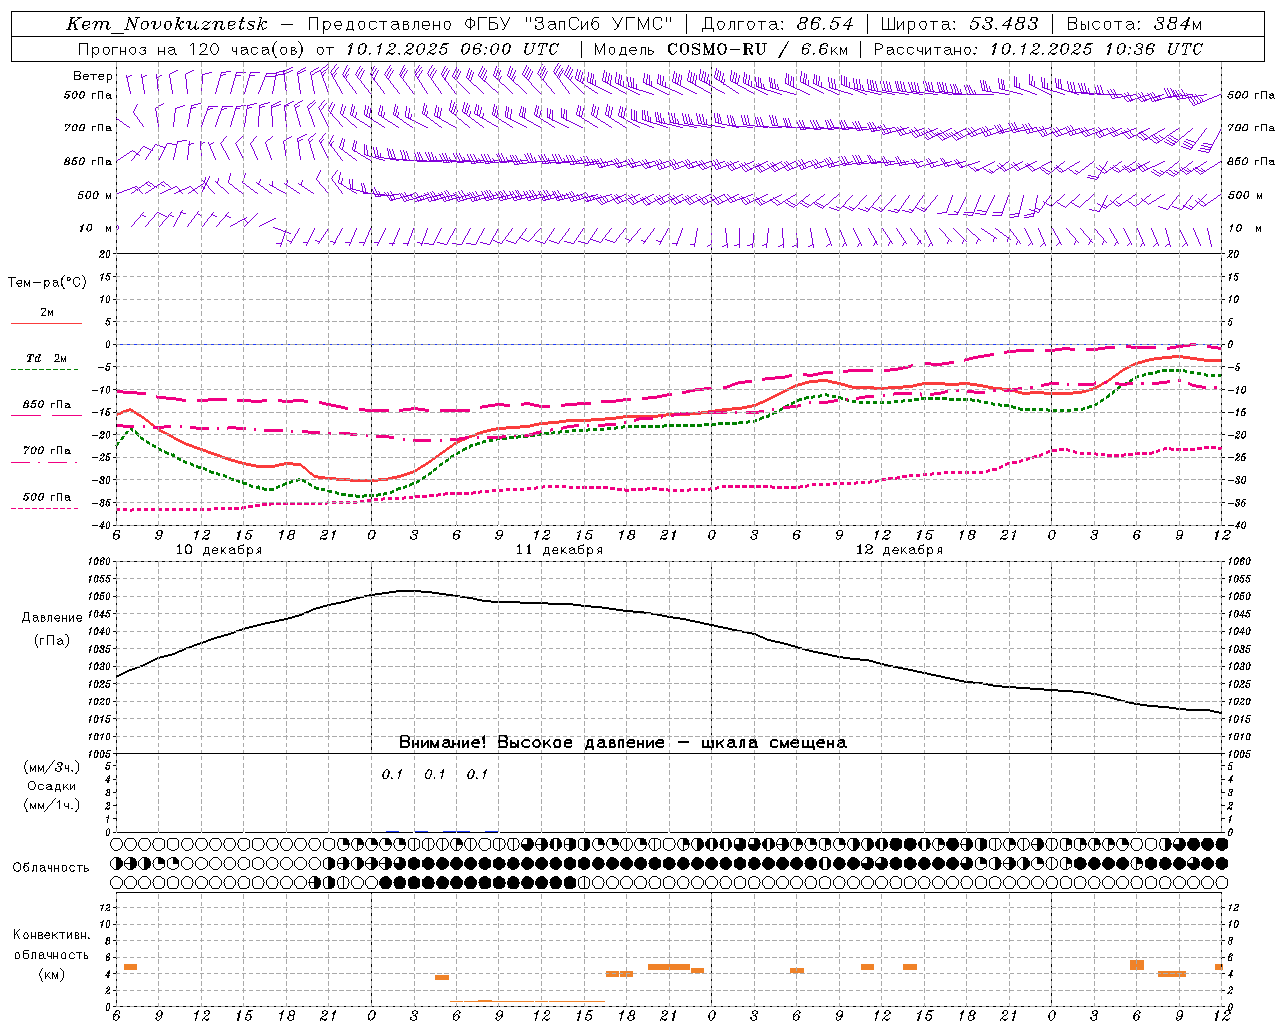Click the 'Ветер' wind panel label
Screen dimensions: 1280x1024
coord(93,76)
